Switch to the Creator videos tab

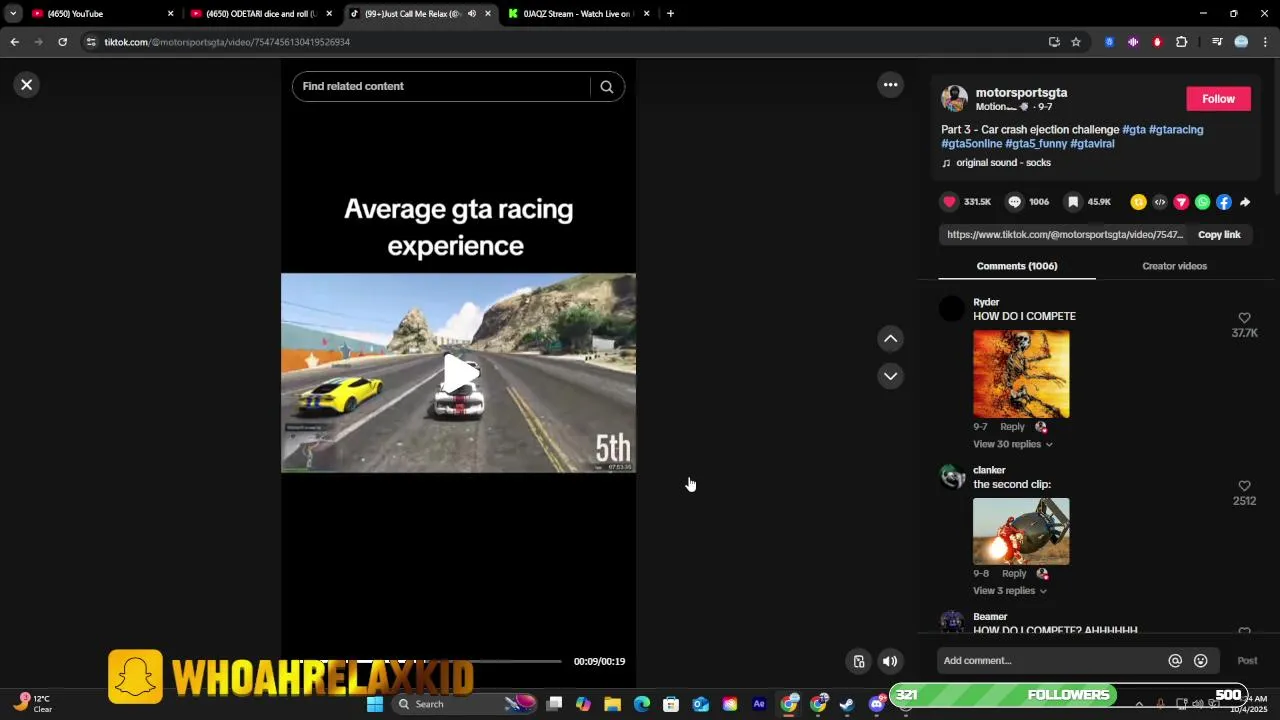coord(1174,266)
